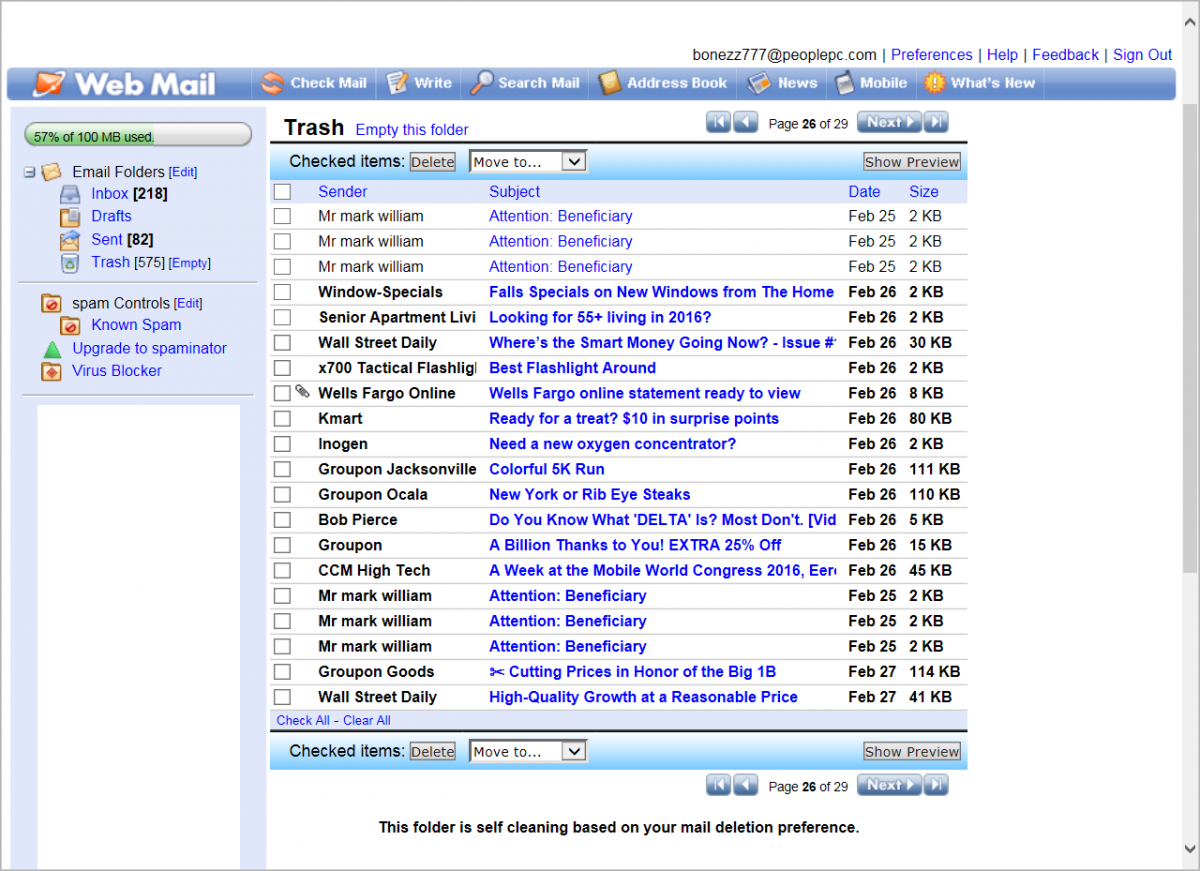
Task: Select the Groupon Goods message checkbox
Action: coord(282,672)
